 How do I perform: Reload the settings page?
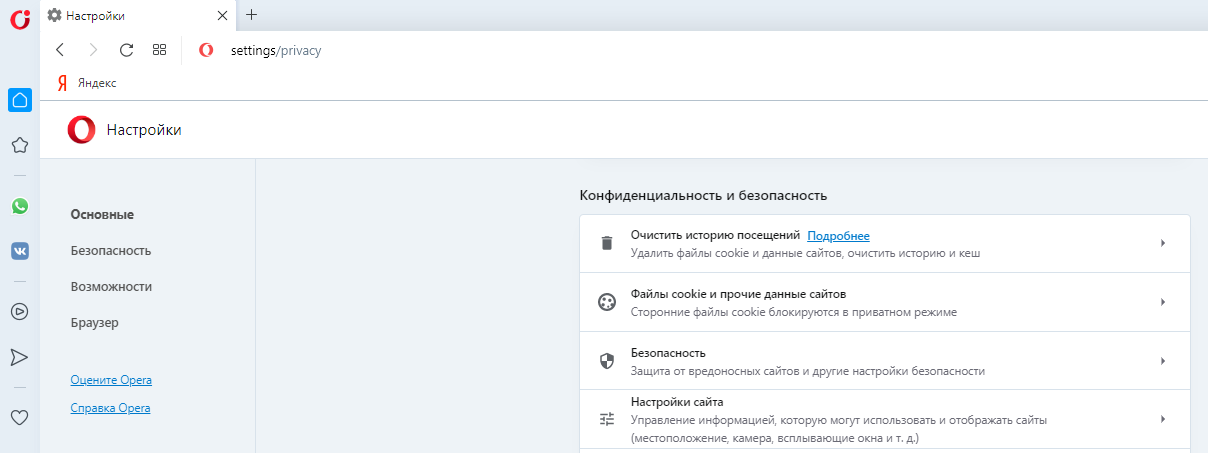[126, 49]
